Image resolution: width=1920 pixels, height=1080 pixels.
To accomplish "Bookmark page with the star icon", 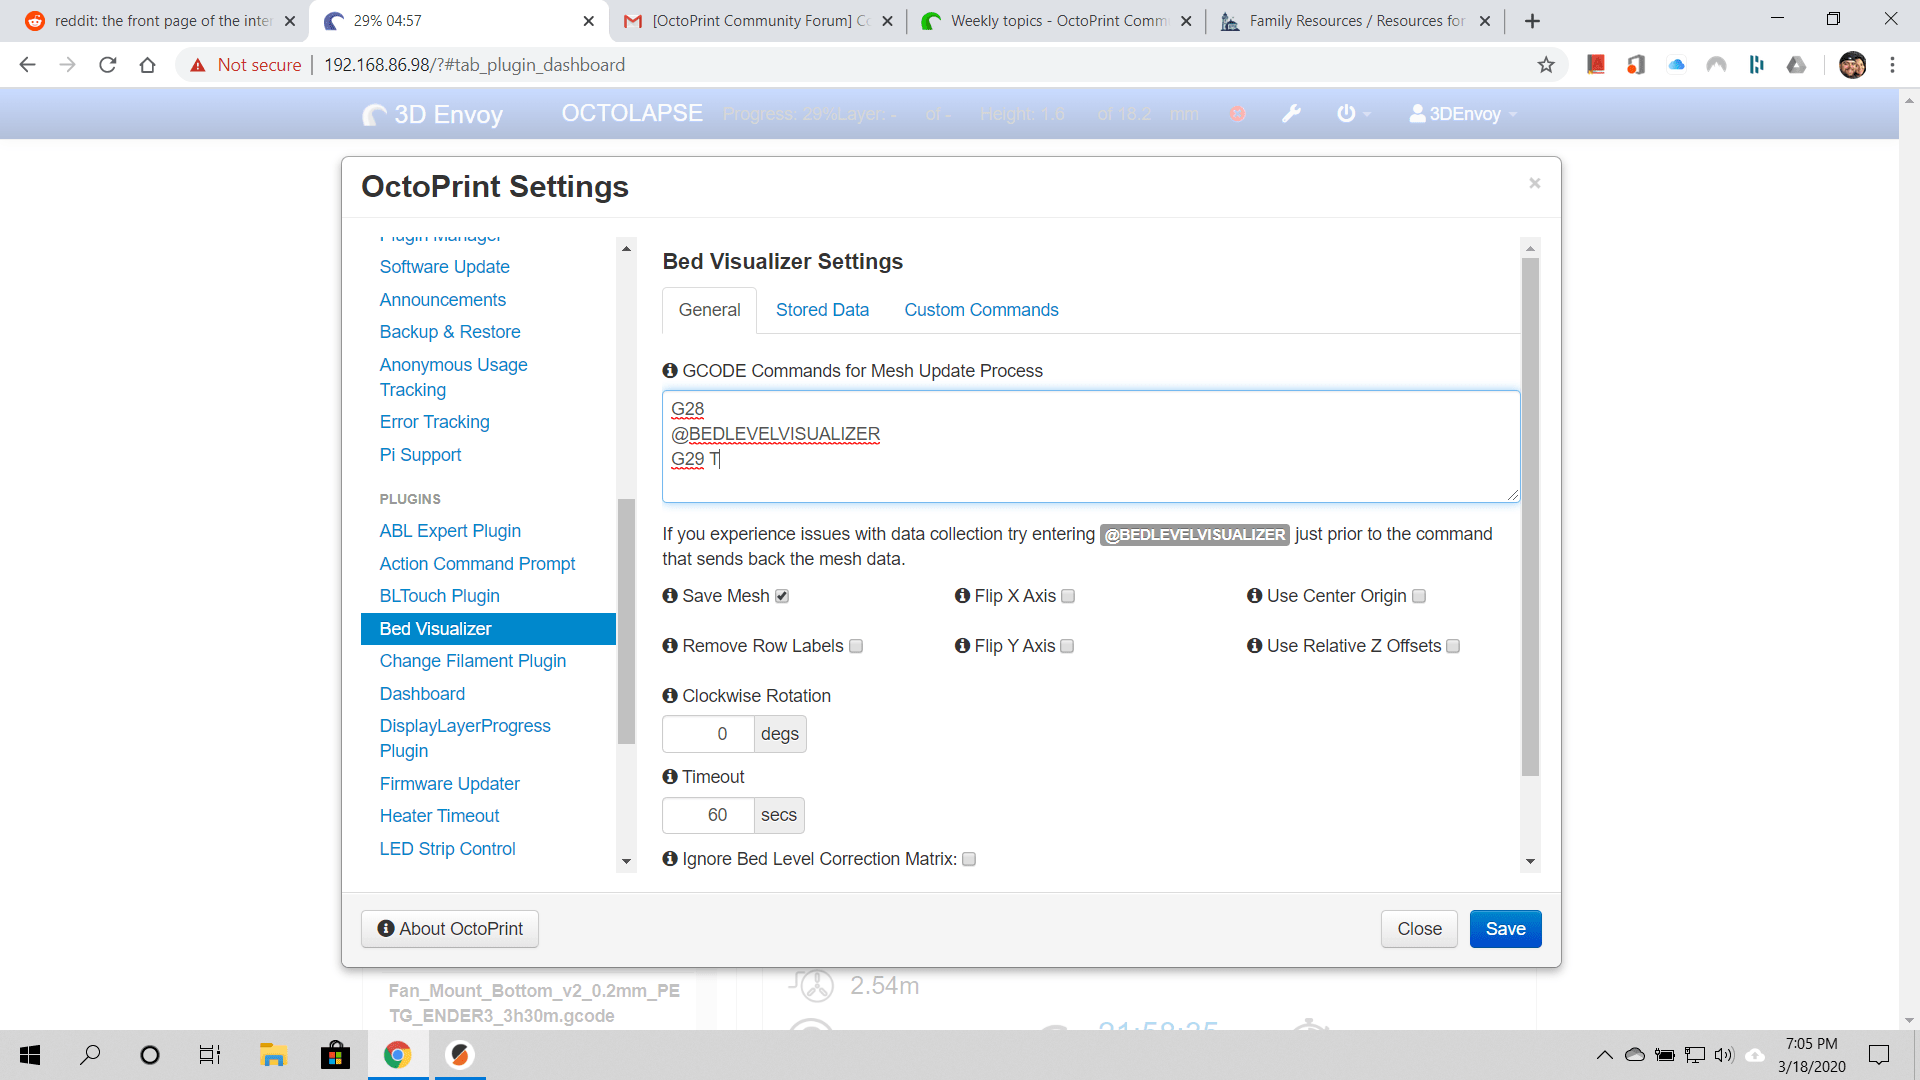I will (x=1546, y=65).
